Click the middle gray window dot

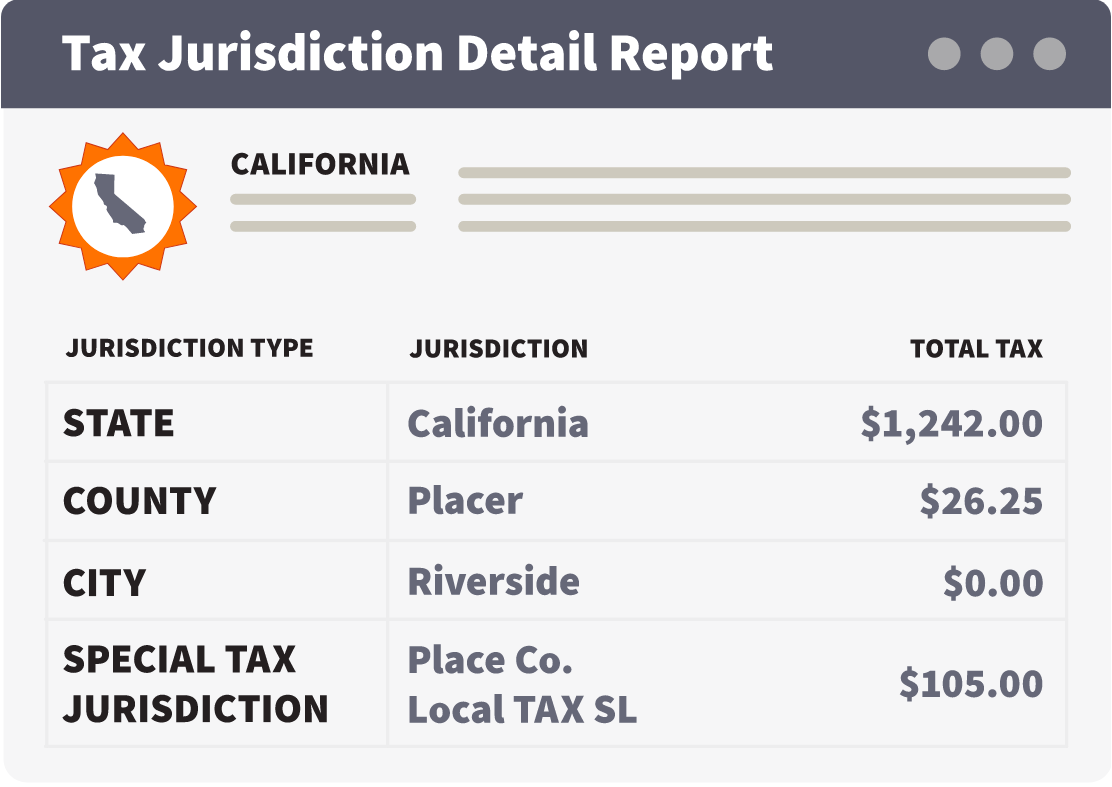click(x=996, y=53)
